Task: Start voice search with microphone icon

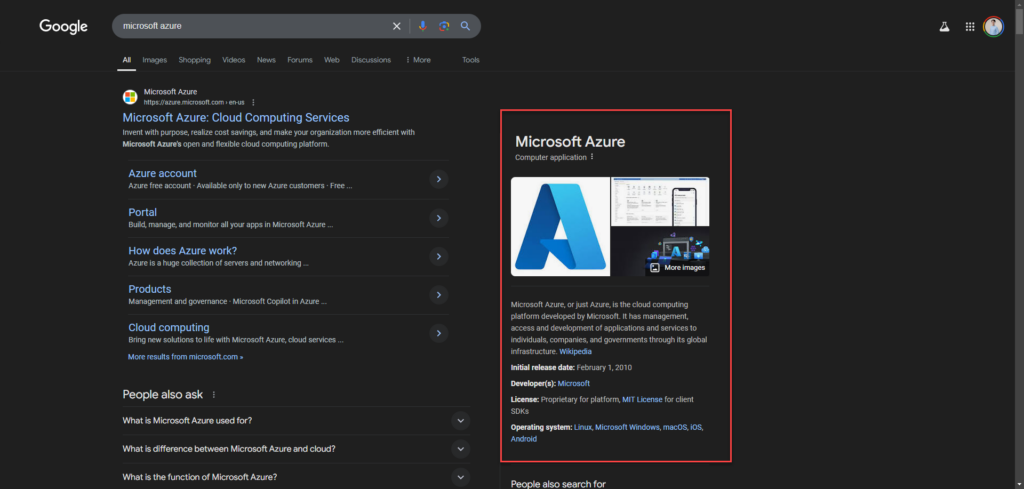Action: click(x=423, y=26)
